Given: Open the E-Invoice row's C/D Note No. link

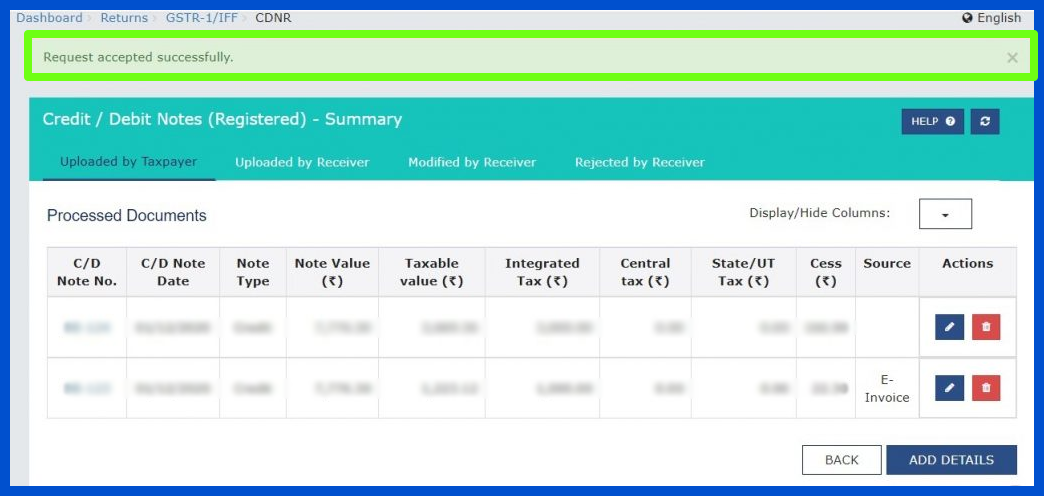Looking at the screenshot, I should click(x=87, y=388).
